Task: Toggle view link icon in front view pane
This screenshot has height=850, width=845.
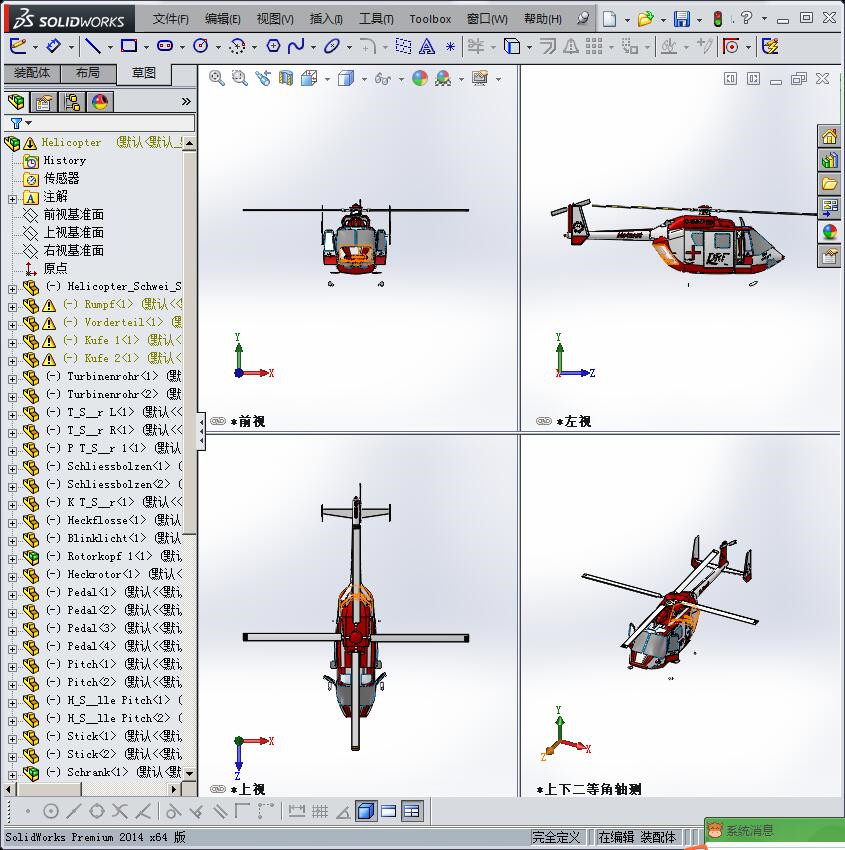Action: coord(218,421)
